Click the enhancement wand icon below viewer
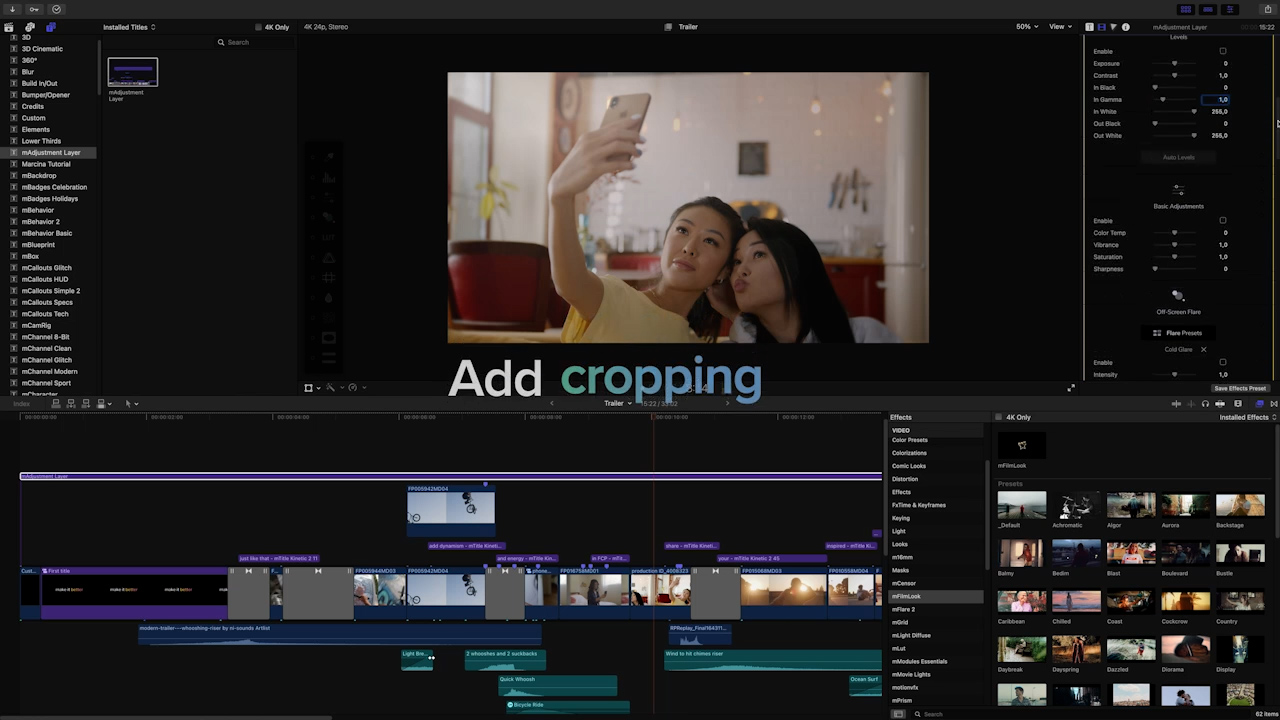Viewport: 1280px width, 720px height. [x=331, y=388]
